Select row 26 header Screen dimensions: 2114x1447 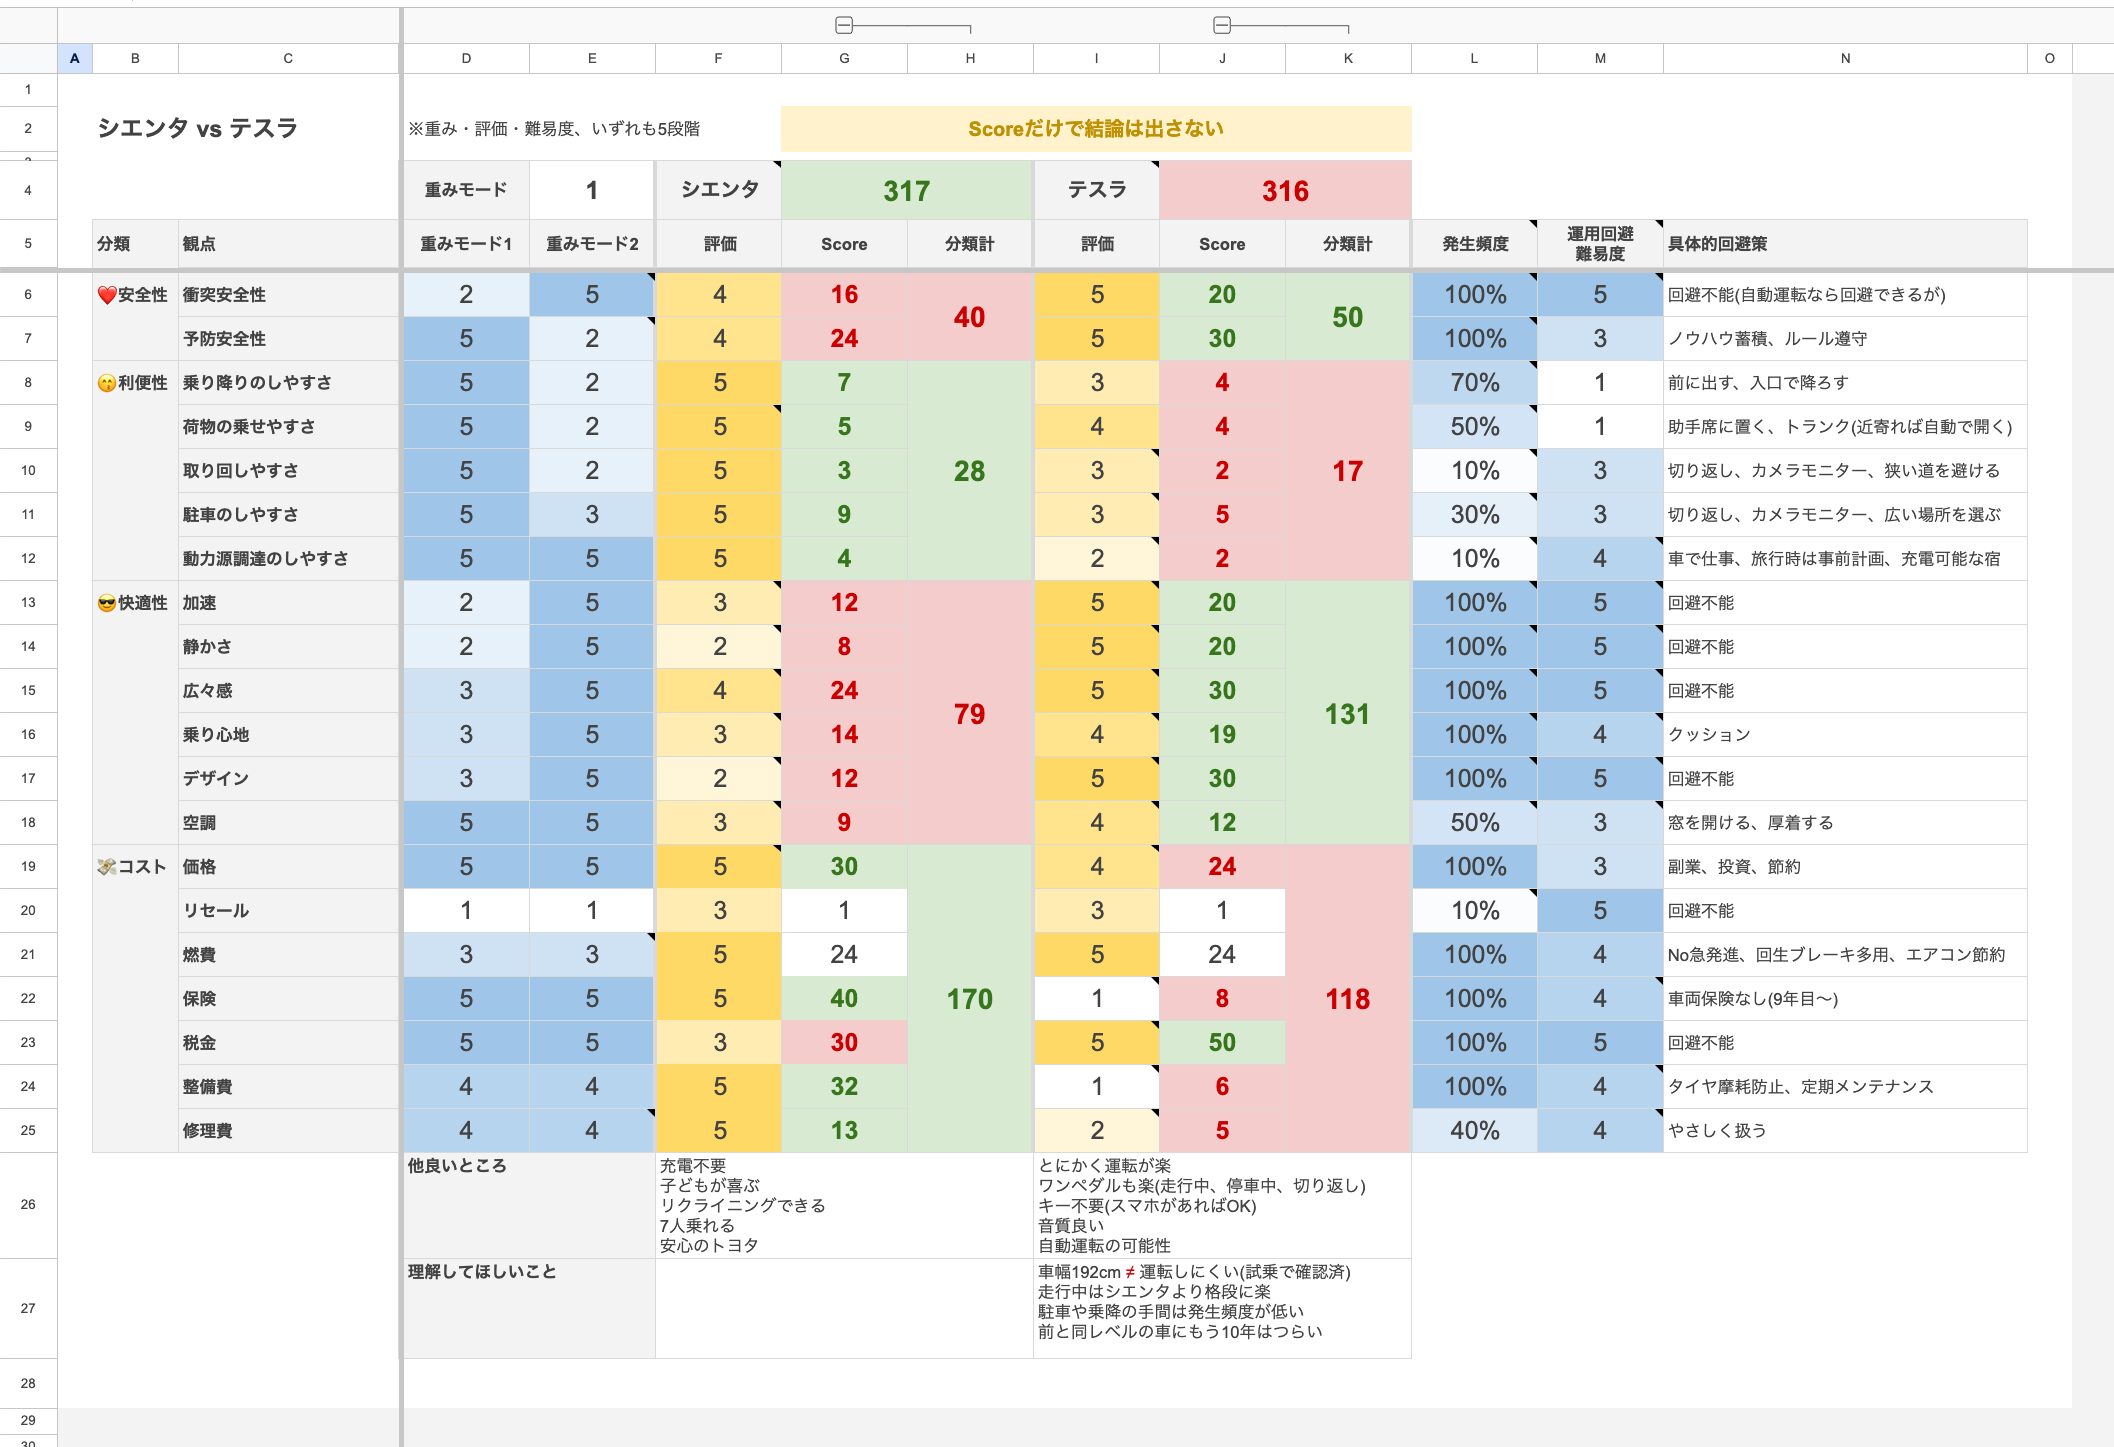[28, 1205]
